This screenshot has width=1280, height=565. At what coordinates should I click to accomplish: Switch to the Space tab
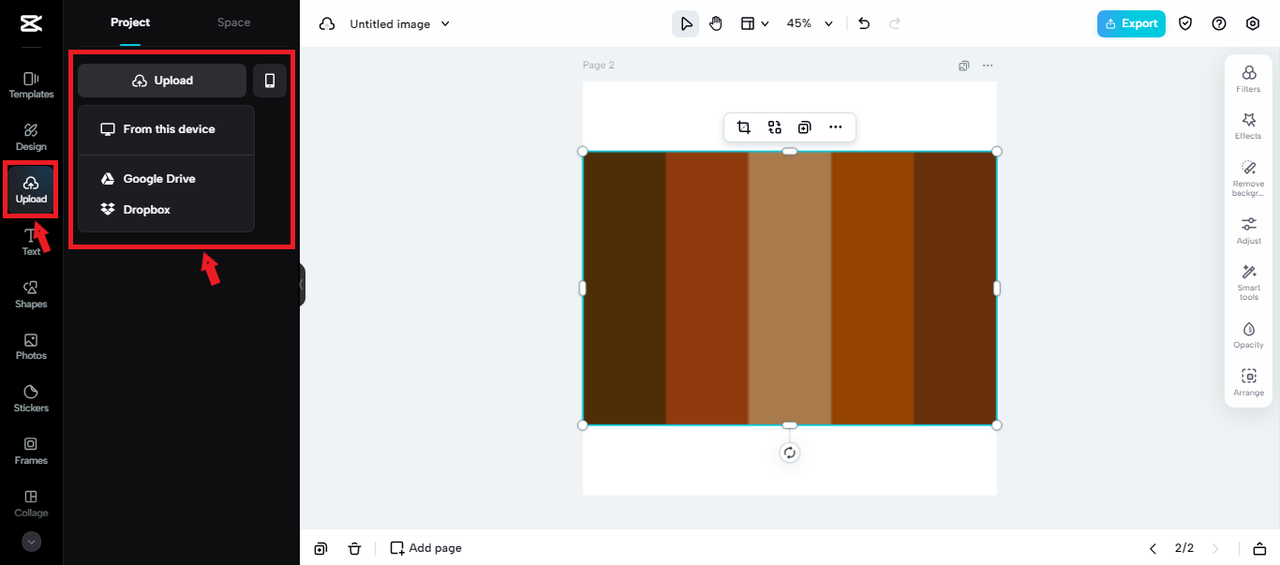pos(234,22)
